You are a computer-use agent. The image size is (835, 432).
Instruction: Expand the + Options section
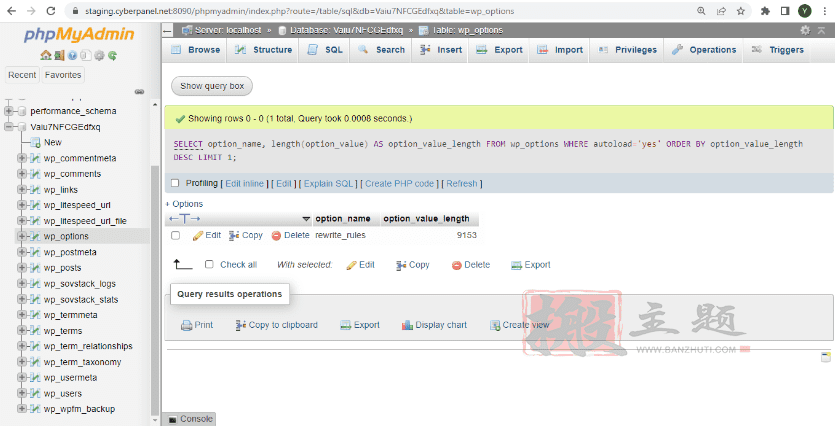[184, 204]
